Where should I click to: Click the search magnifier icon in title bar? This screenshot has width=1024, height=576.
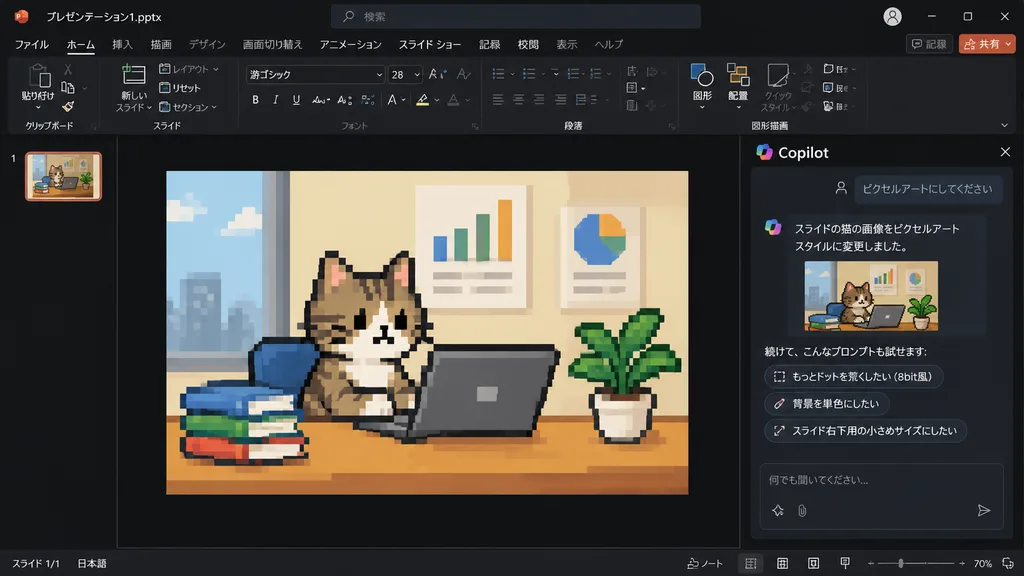349,16
